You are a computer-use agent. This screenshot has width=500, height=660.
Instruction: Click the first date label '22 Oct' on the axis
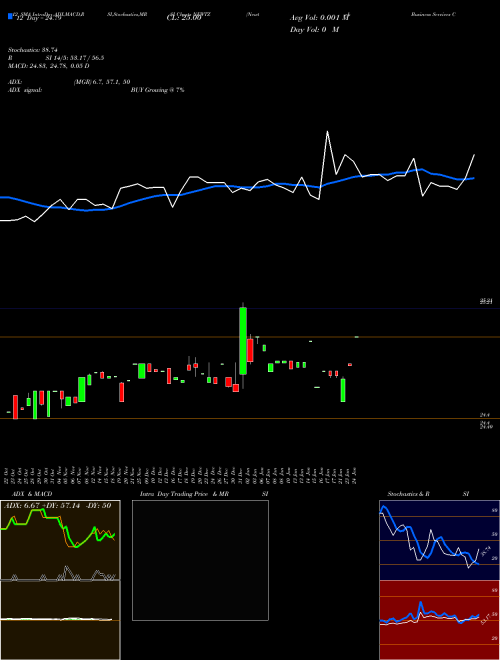[x=8, y=475]
